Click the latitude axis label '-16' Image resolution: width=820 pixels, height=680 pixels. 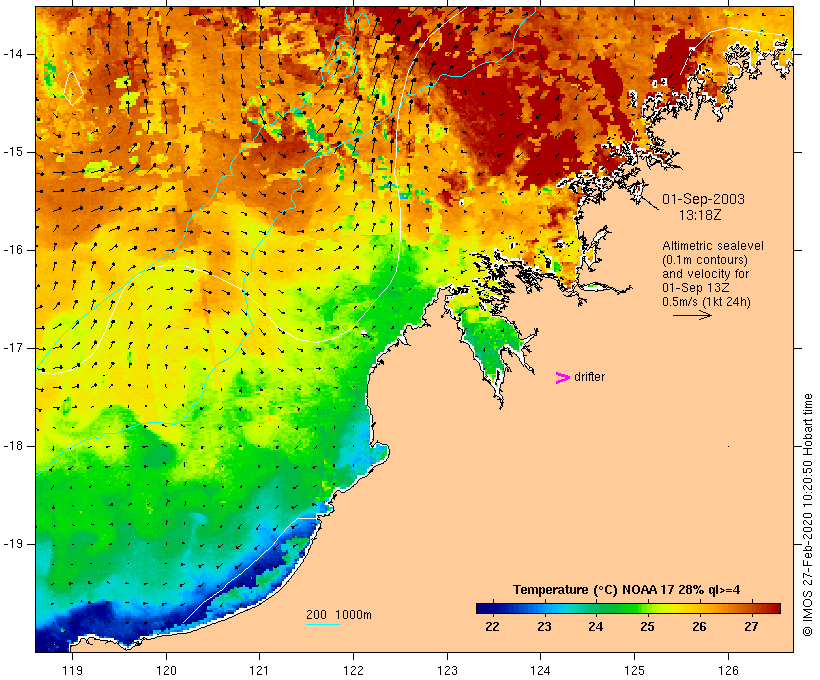pyautogui.click(x=12, y=250)
